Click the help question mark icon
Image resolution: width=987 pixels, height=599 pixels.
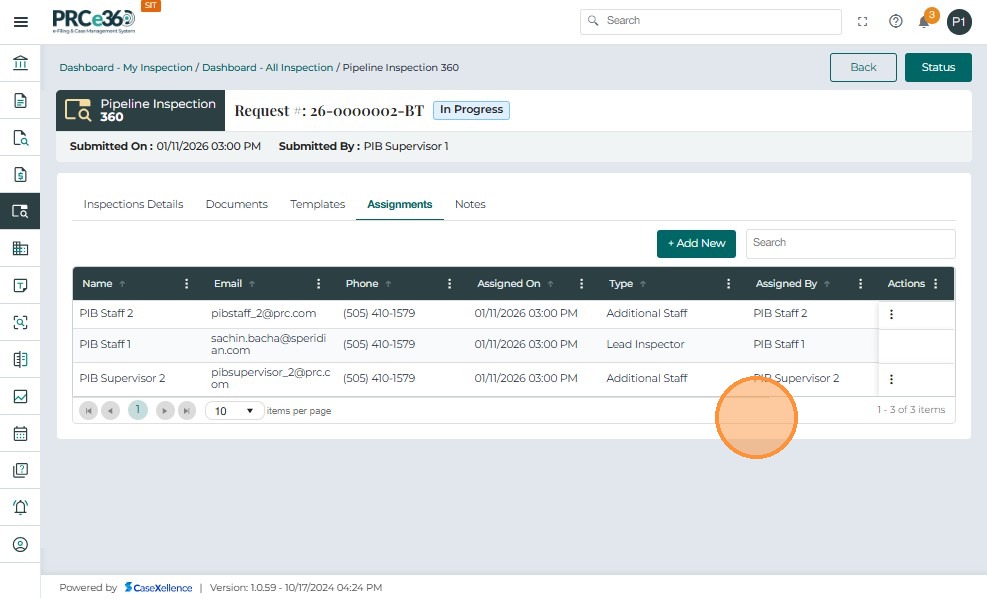click(895, 21)
